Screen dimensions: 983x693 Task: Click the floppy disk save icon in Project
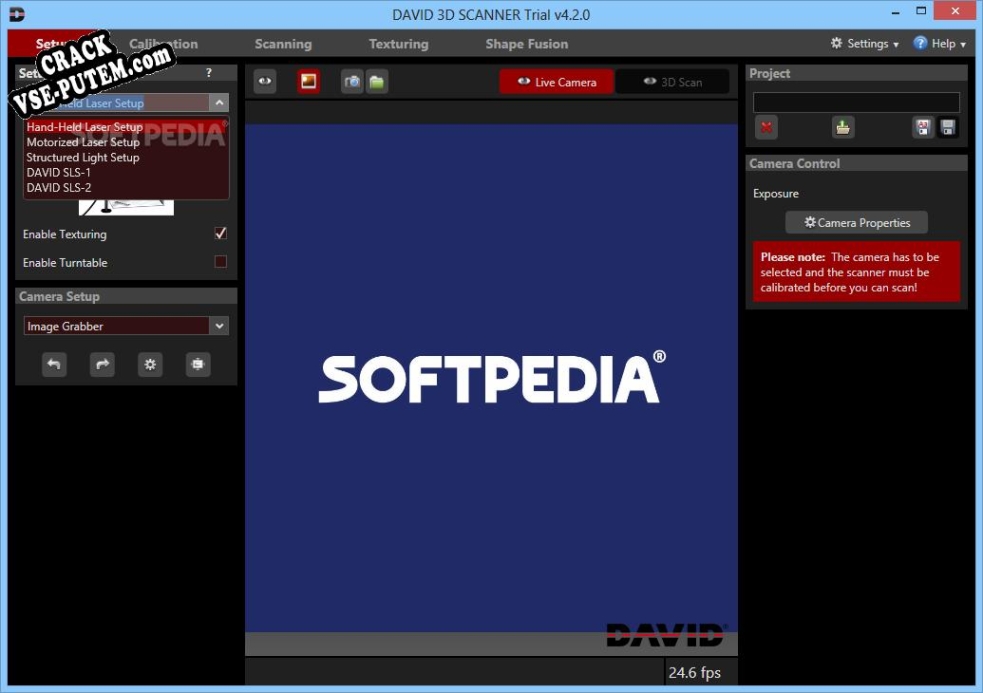click(x=948, y=127)
